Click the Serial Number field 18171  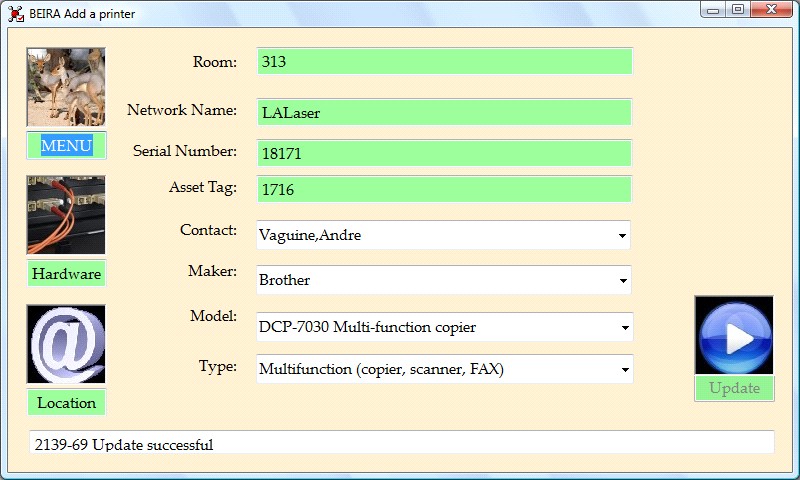click(444, 154)
